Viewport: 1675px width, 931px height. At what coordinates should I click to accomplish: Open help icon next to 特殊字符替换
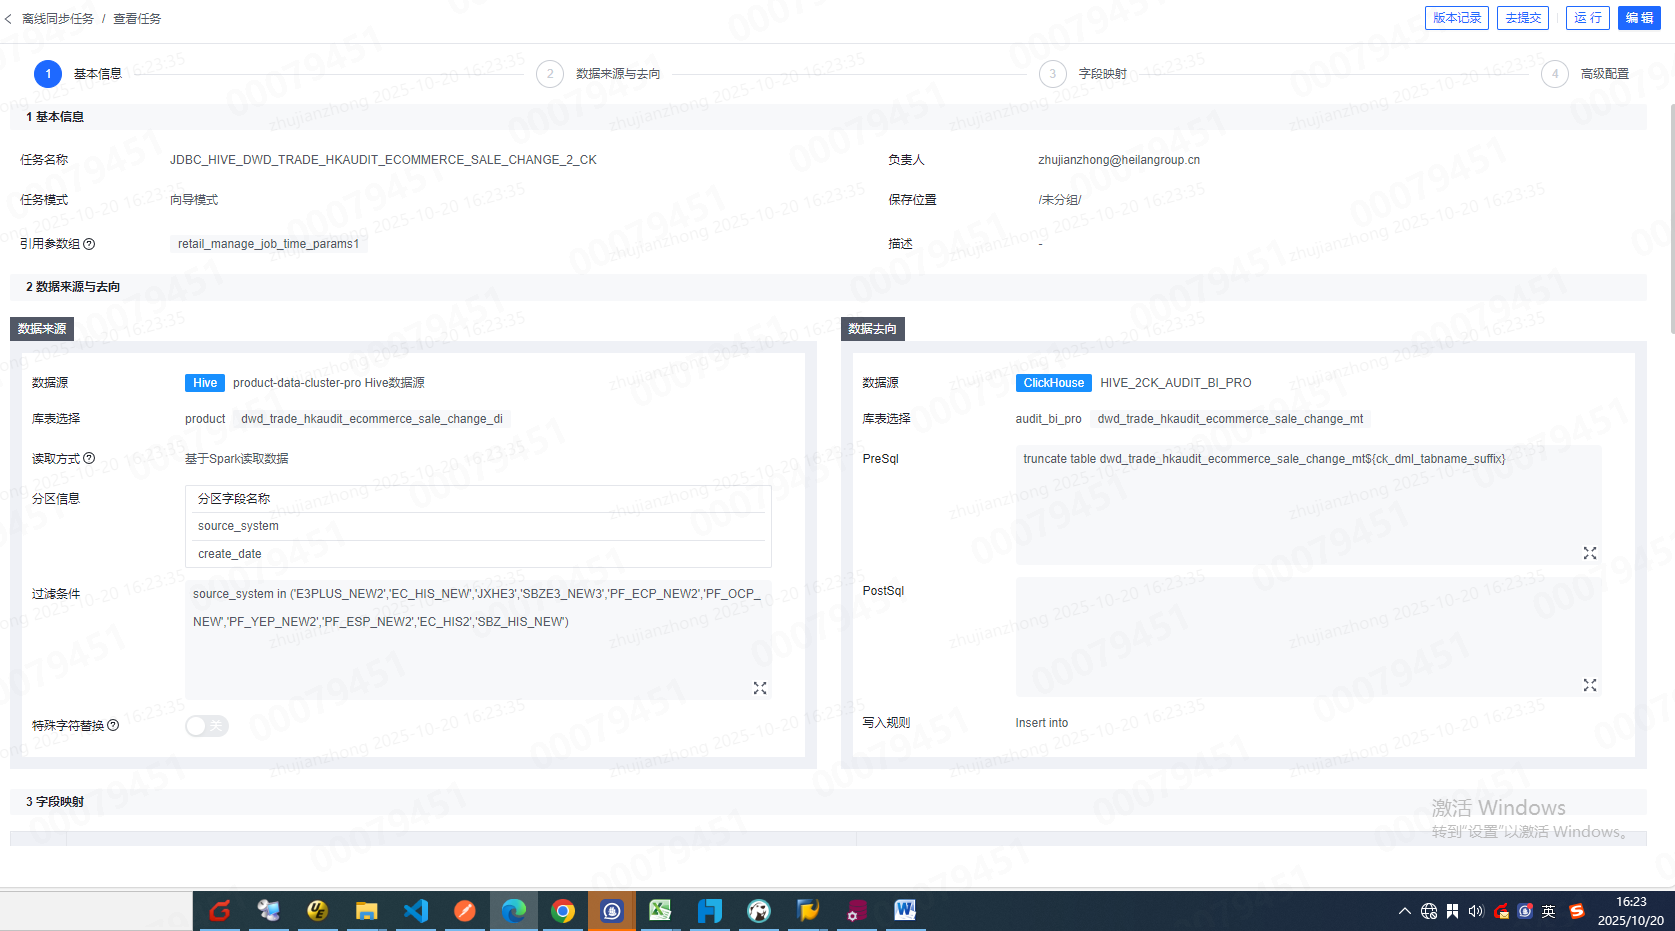tap(113, 726)
